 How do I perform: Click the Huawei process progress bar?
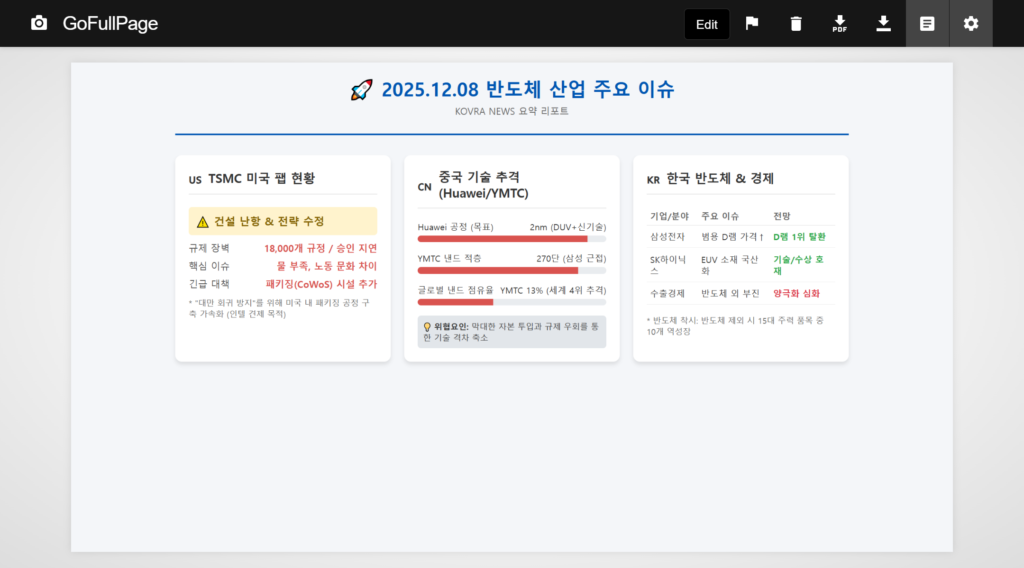pyautogui.click(x=511, y=239)
